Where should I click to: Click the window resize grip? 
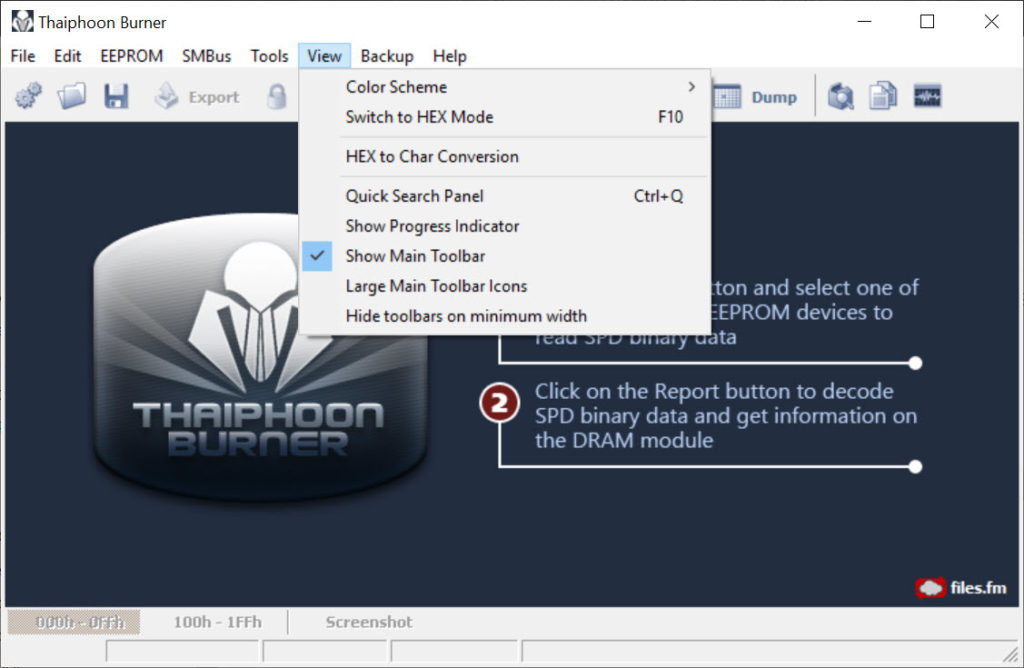pos(1011,654)
